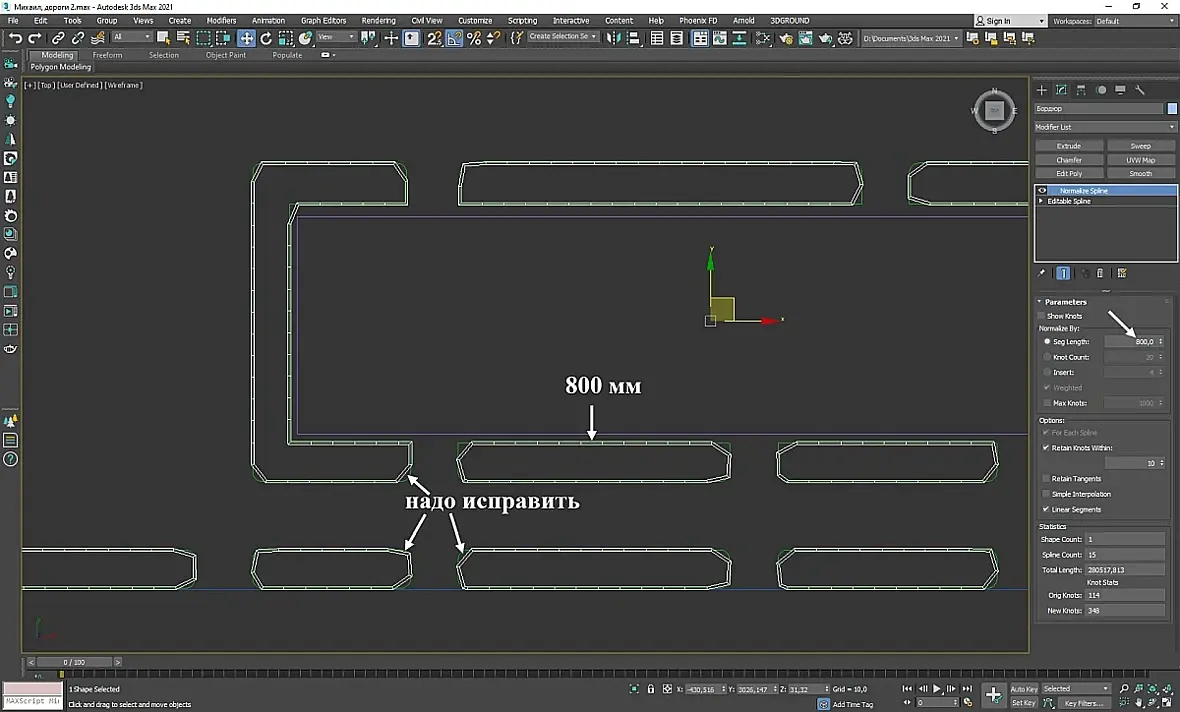
Task: Open the Modify panel tab icon
Action: coord(1061,90)
